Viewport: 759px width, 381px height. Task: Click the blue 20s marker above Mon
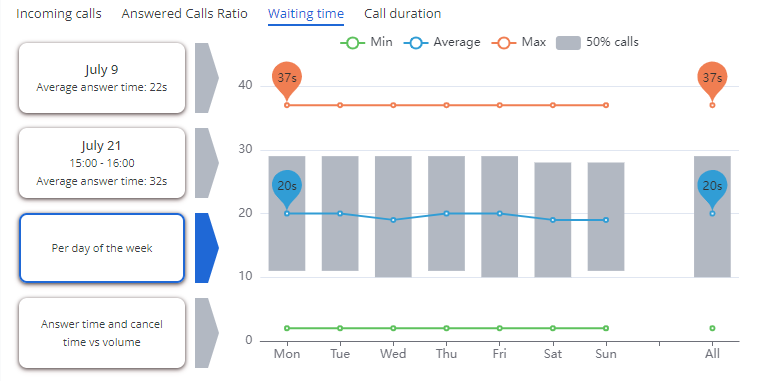coord(287,187)
